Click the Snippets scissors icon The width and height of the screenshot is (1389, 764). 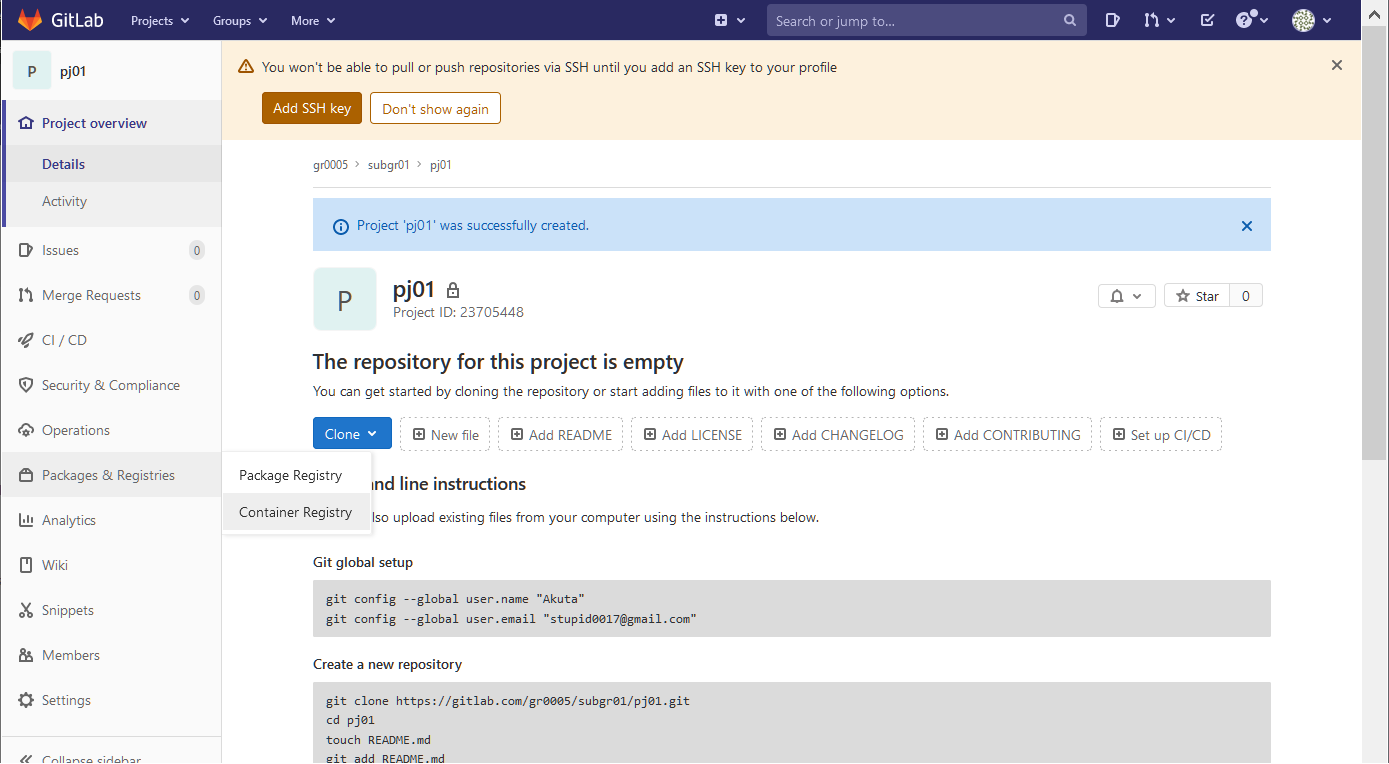26,610
